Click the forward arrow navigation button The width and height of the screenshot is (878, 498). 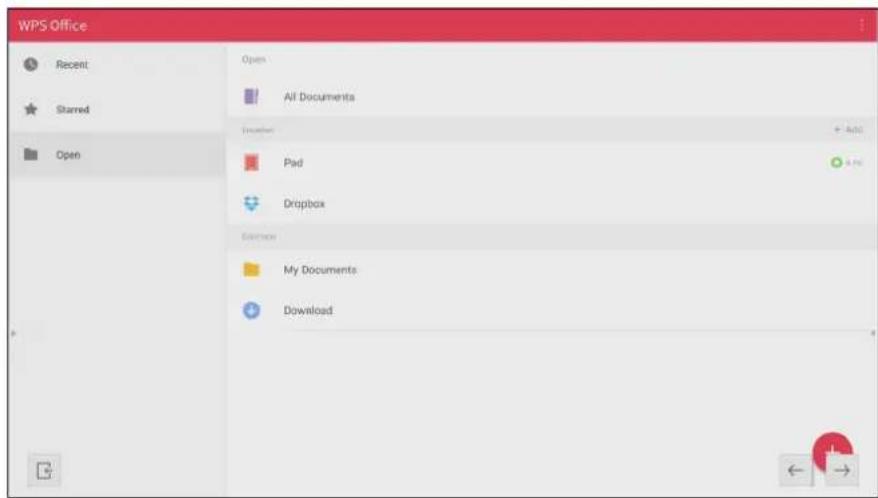click(842, 471)
